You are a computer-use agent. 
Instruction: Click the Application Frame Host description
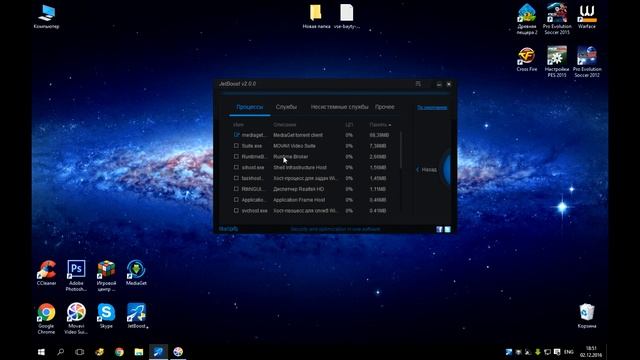pos(299,200)
